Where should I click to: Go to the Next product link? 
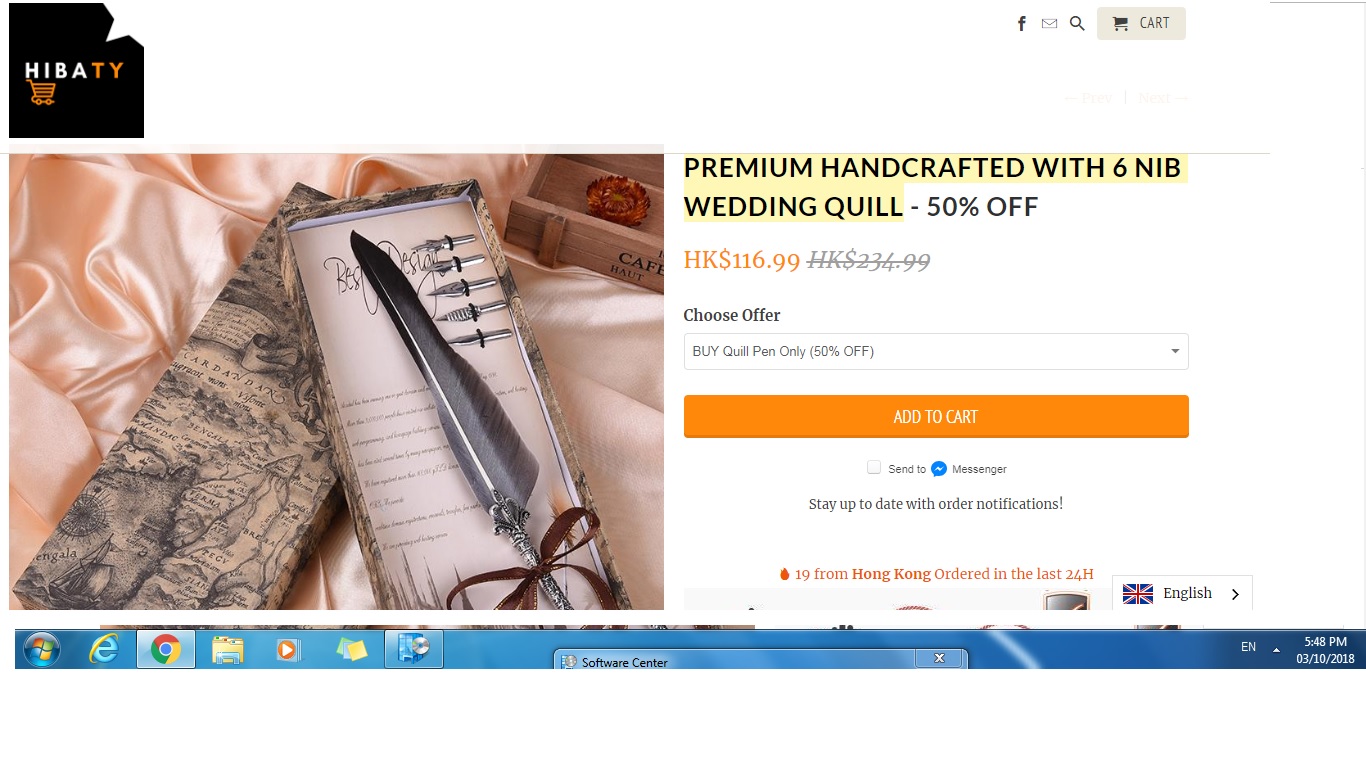pos(1164,98)
